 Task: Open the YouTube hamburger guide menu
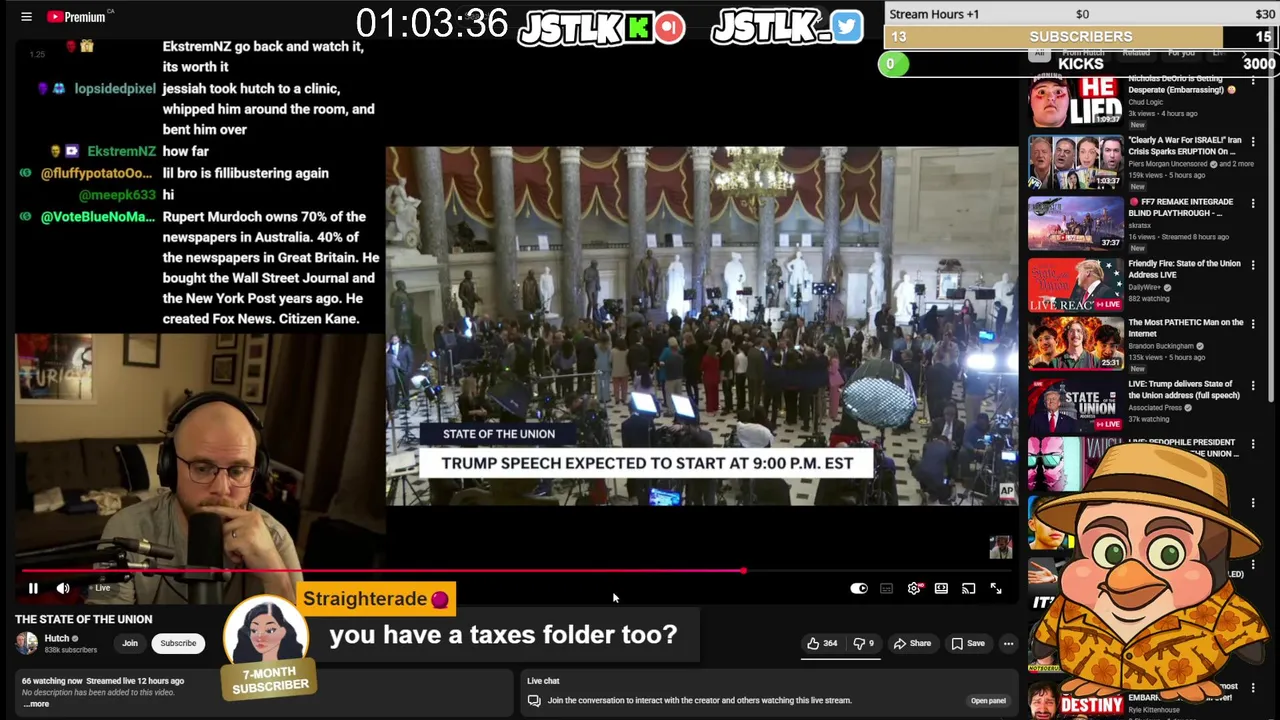(x=26, y=17)
